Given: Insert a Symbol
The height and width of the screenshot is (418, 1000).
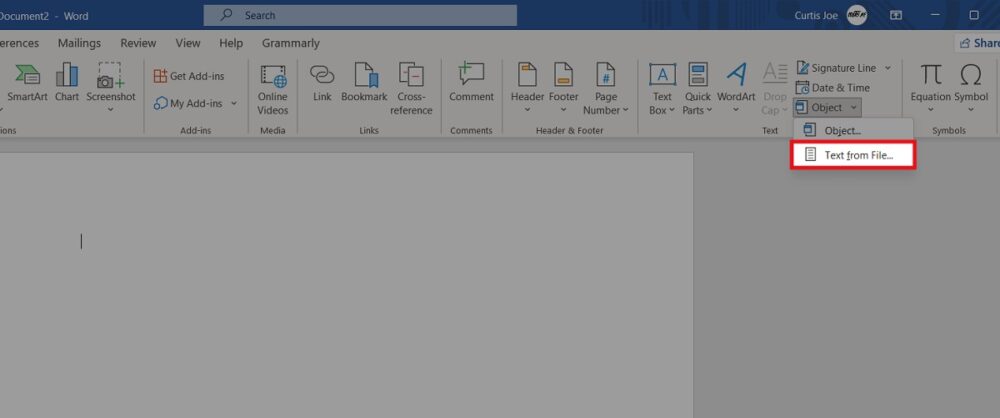Looking at the screenshot, I should tap(971, 87).
